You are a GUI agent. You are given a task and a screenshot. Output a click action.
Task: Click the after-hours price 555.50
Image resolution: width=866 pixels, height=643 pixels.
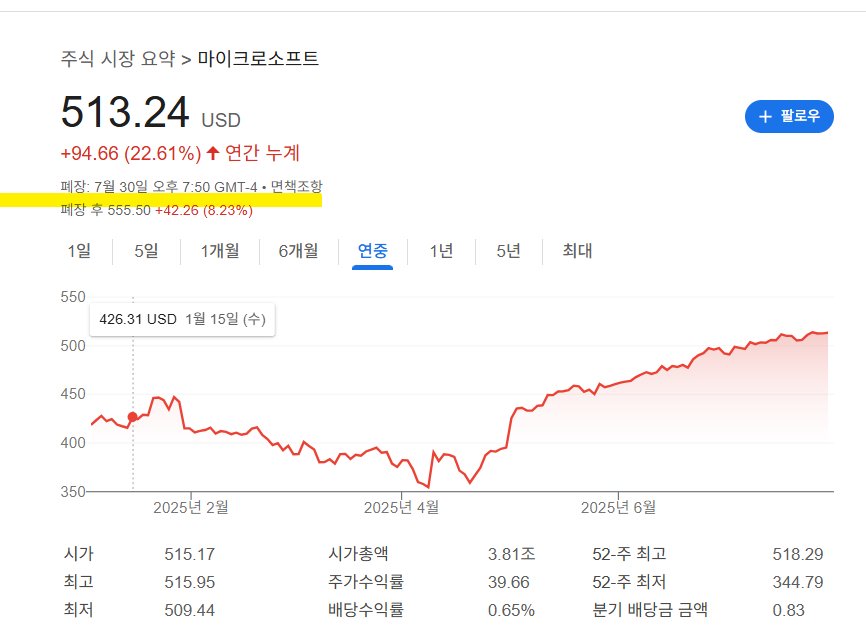[x=129, y=210]
